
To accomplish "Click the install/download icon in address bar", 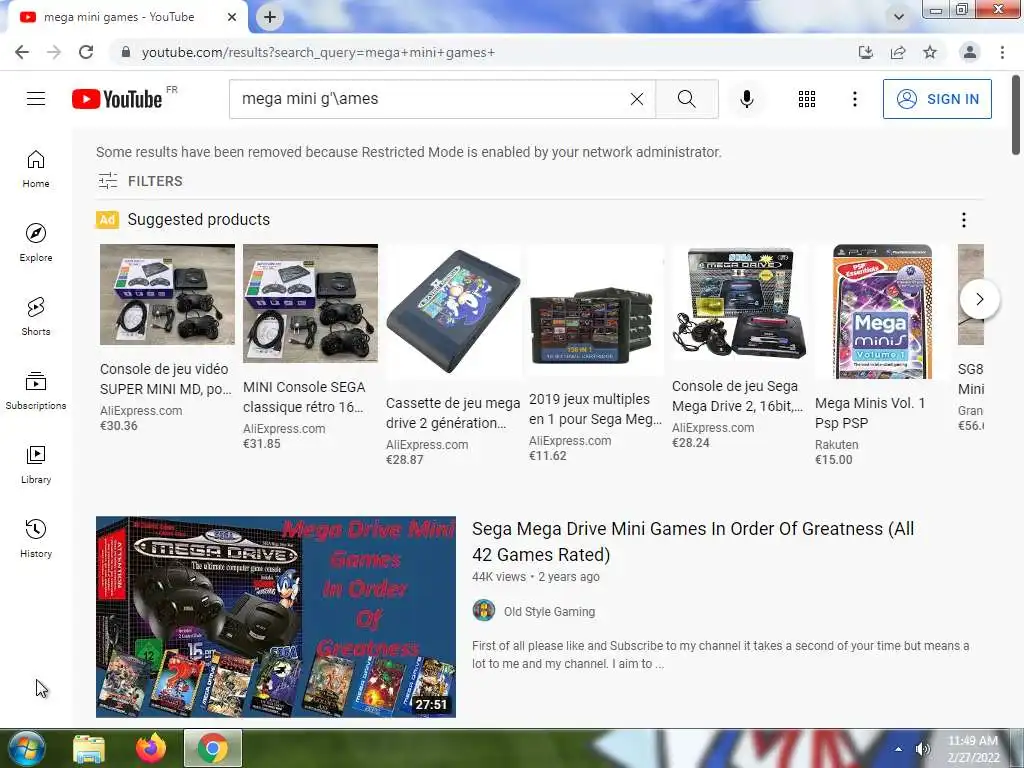I will [x=866, y=52].
